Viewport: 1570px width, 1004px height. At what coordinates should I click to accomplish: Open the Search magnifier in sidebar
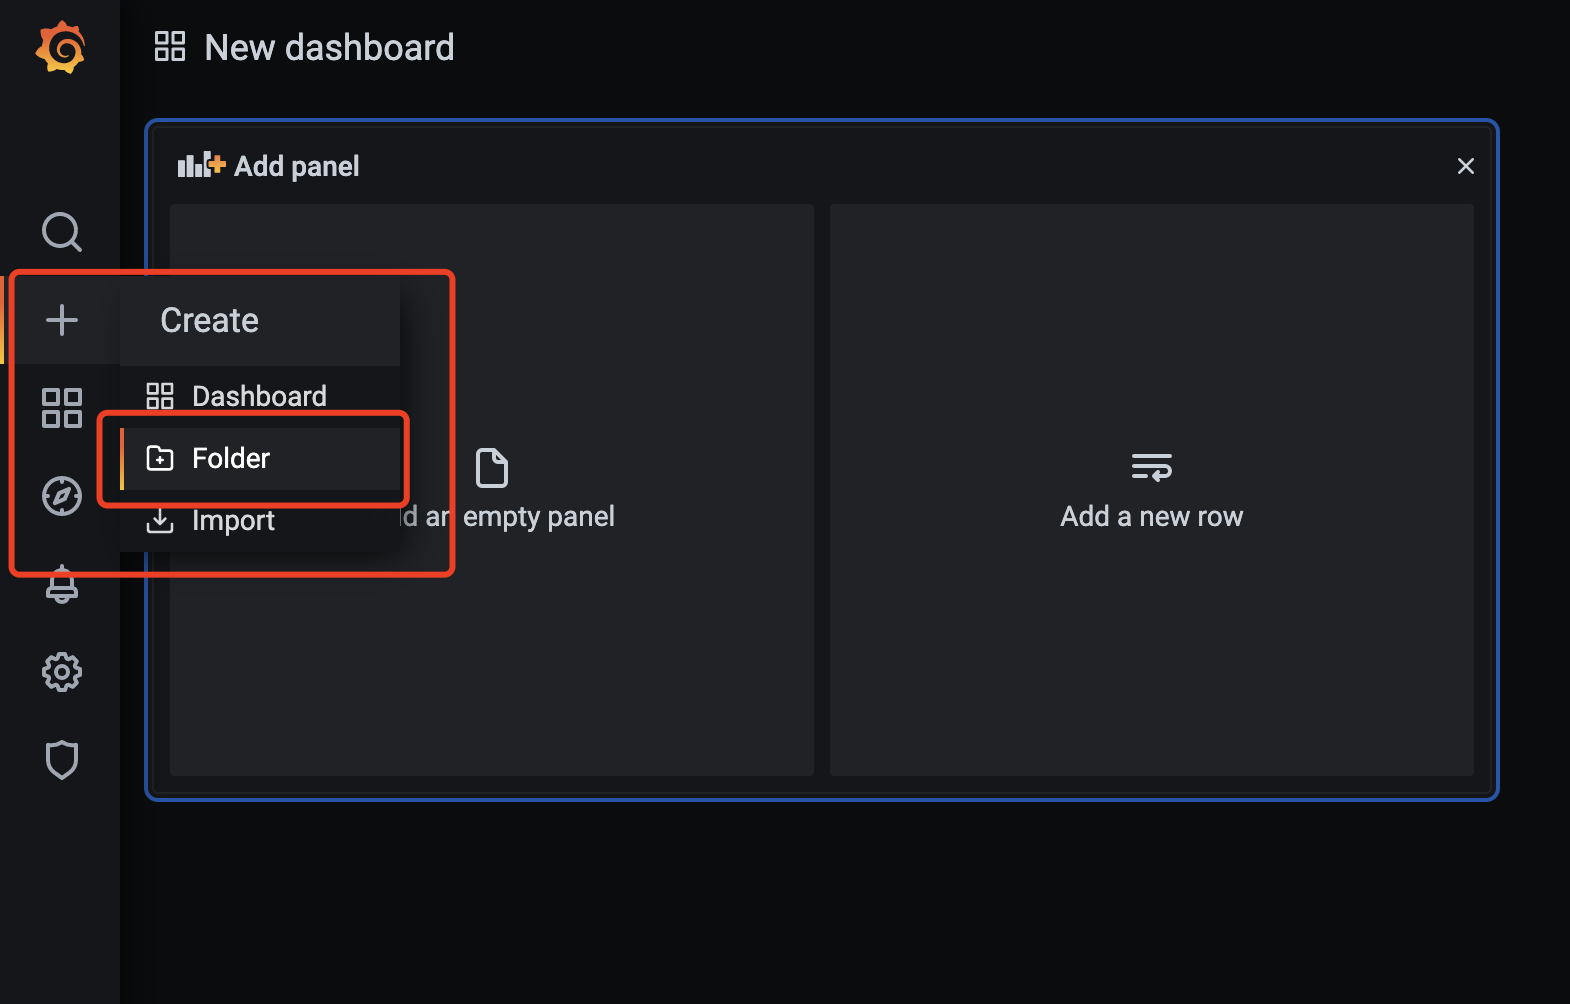pos(62,232)
